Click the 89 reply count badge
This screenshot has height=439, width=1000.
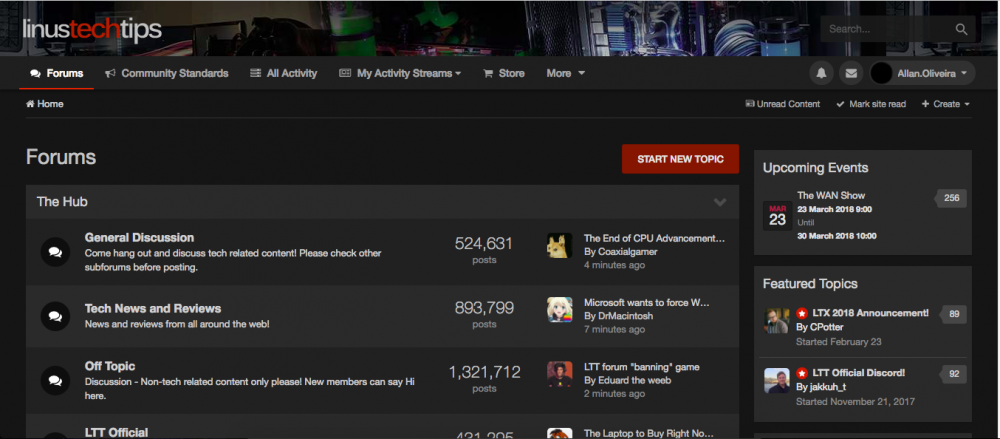click(953, 314)
